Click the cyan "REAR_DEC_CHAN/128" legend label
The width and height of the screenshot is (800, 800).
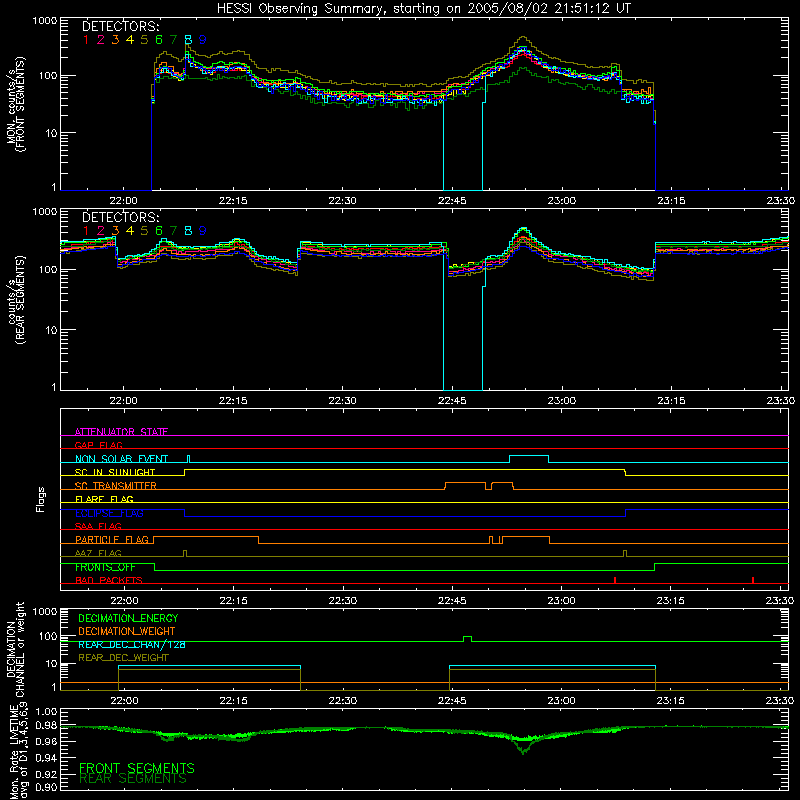click(x=132, y=645)
